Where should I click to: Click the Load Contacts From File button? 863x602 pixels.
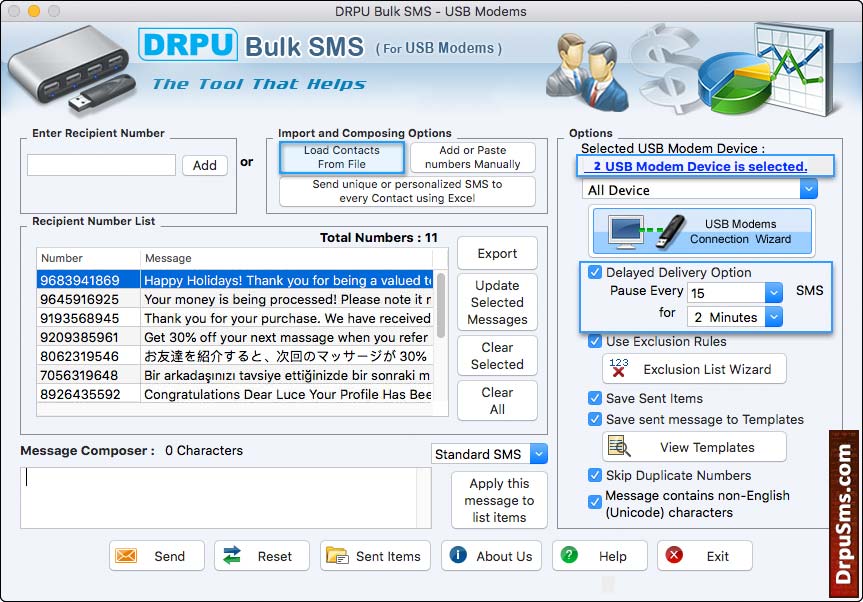point(342,157)
